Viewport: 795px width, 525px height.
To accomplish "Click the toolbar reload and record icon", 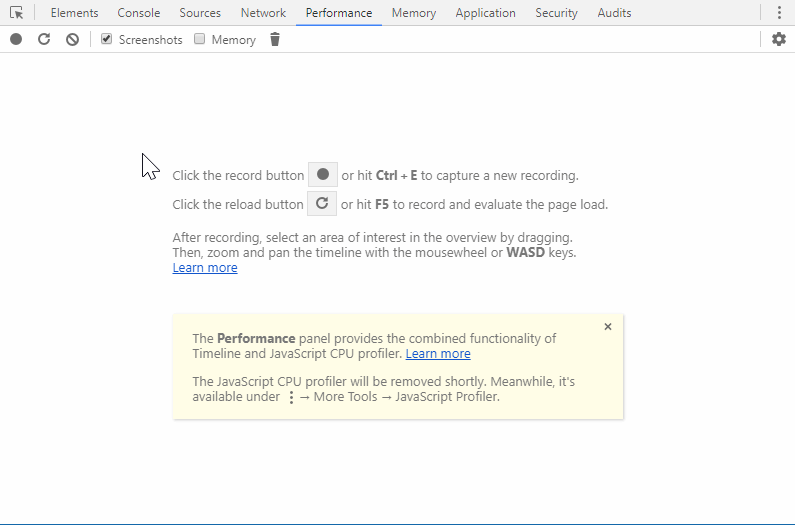I will [44, 39].
